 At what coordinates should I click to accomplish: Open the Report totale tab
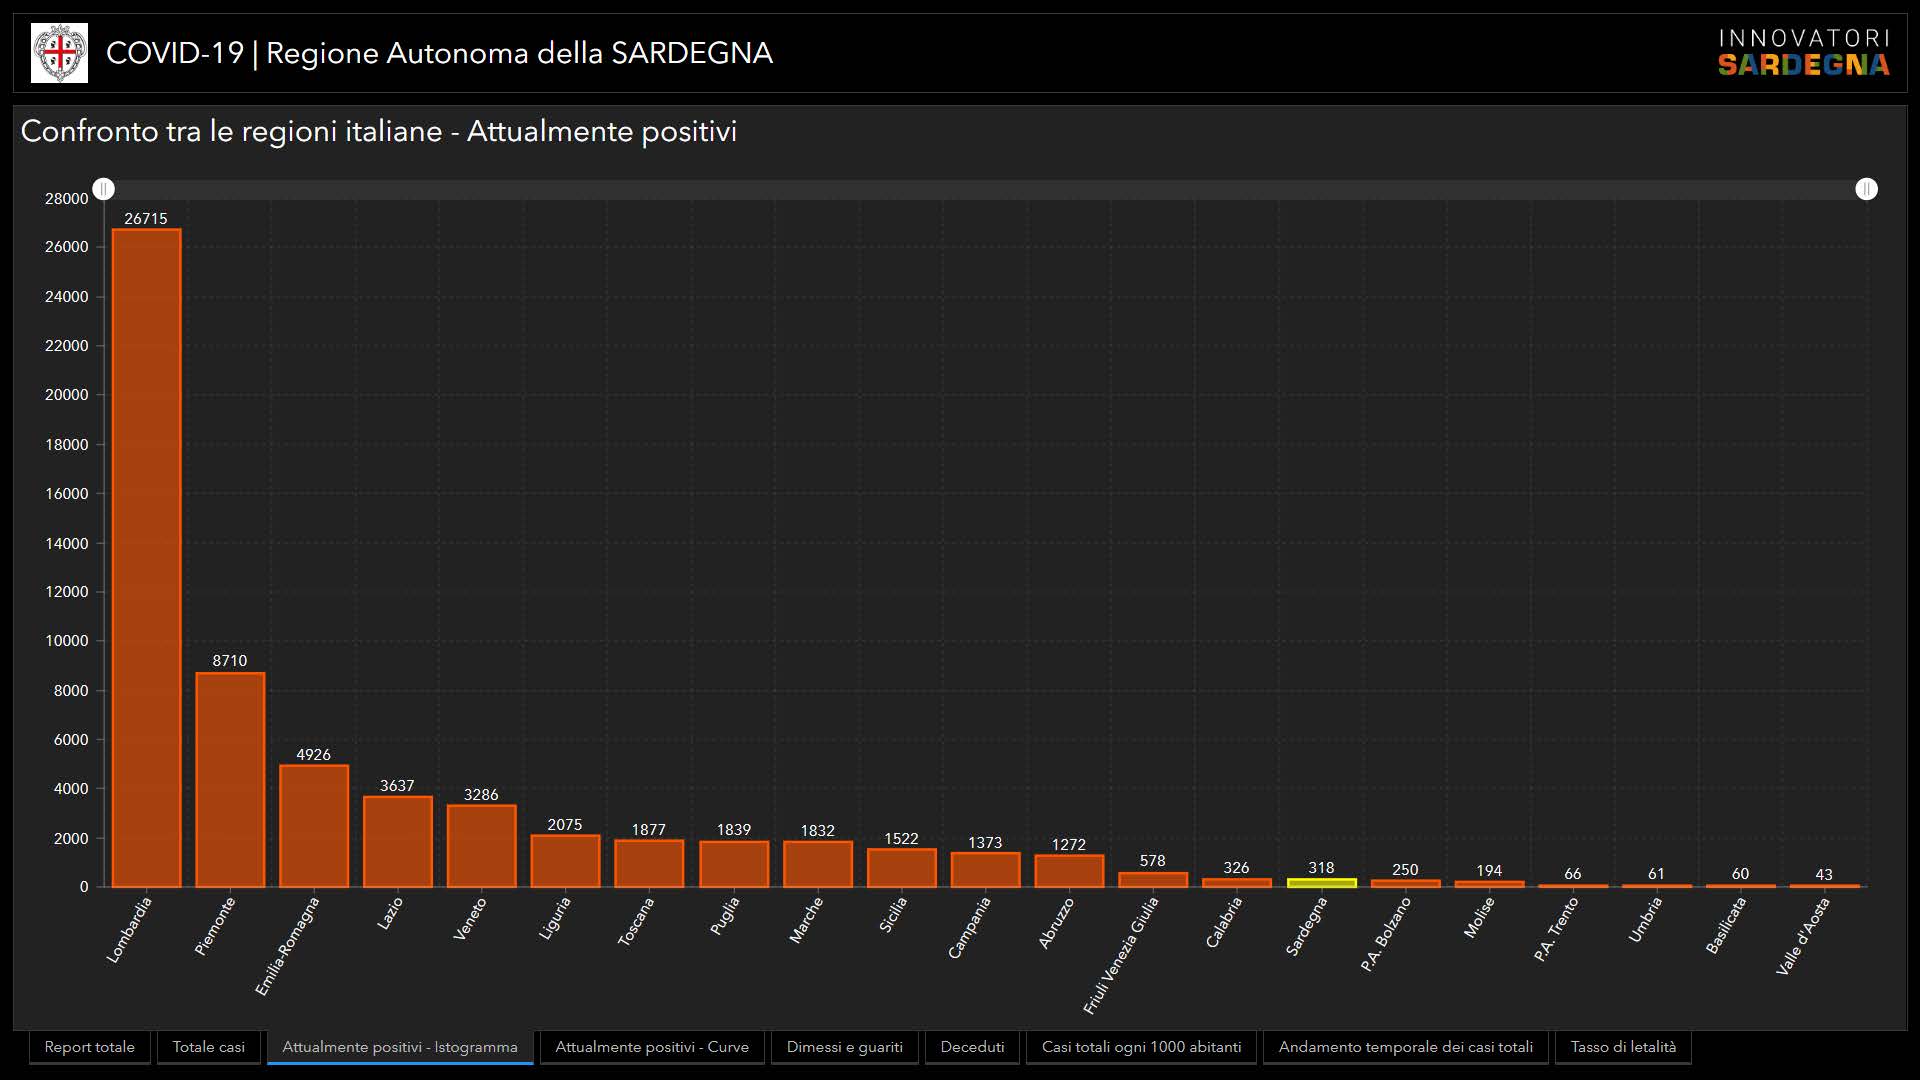(x=90, y=1047)
